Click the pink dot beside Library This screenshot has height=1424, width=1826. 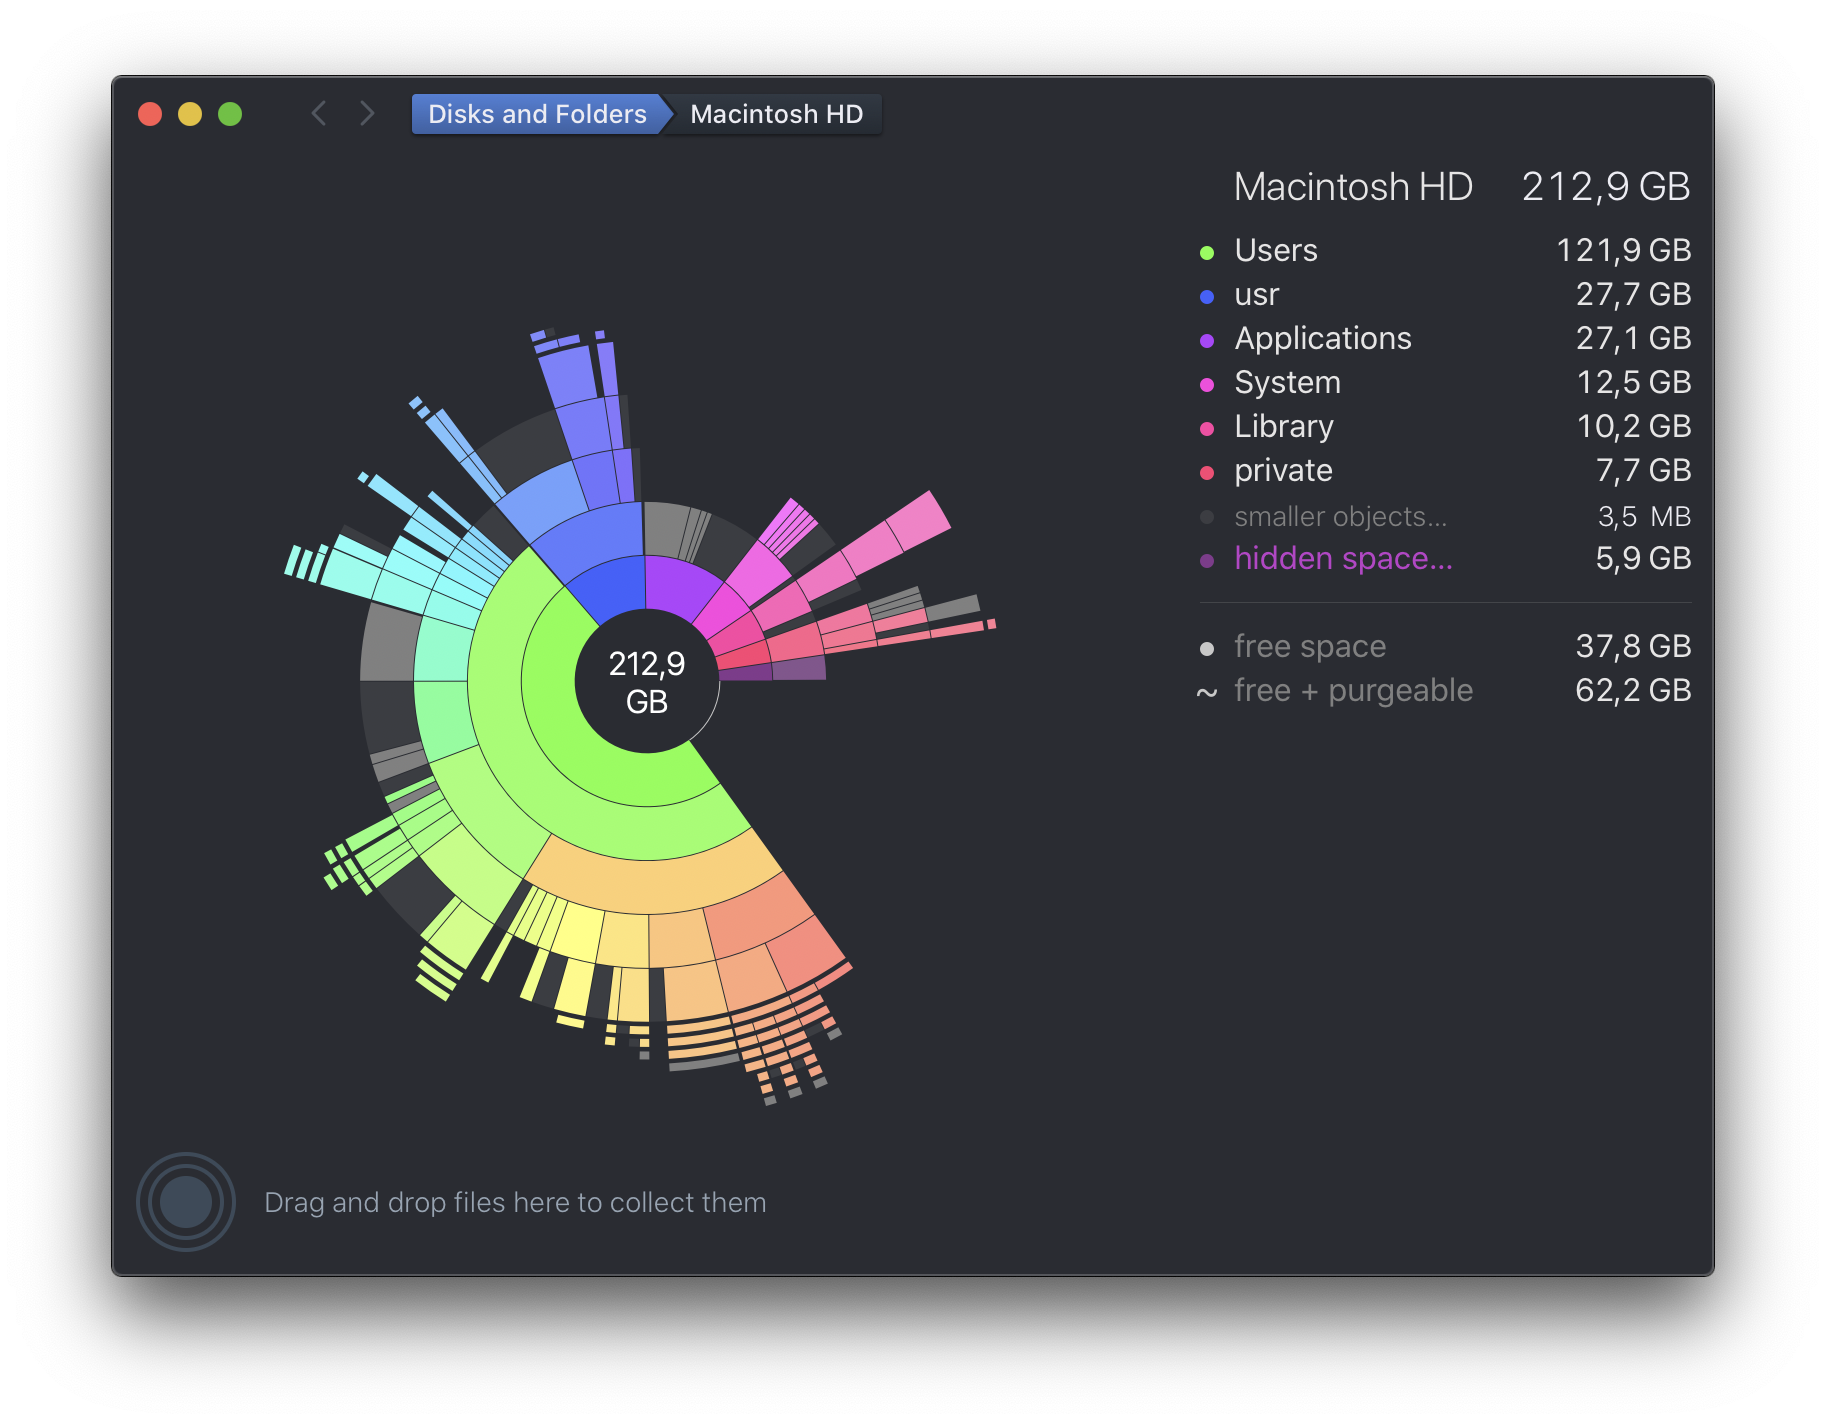pos(1207,428)
